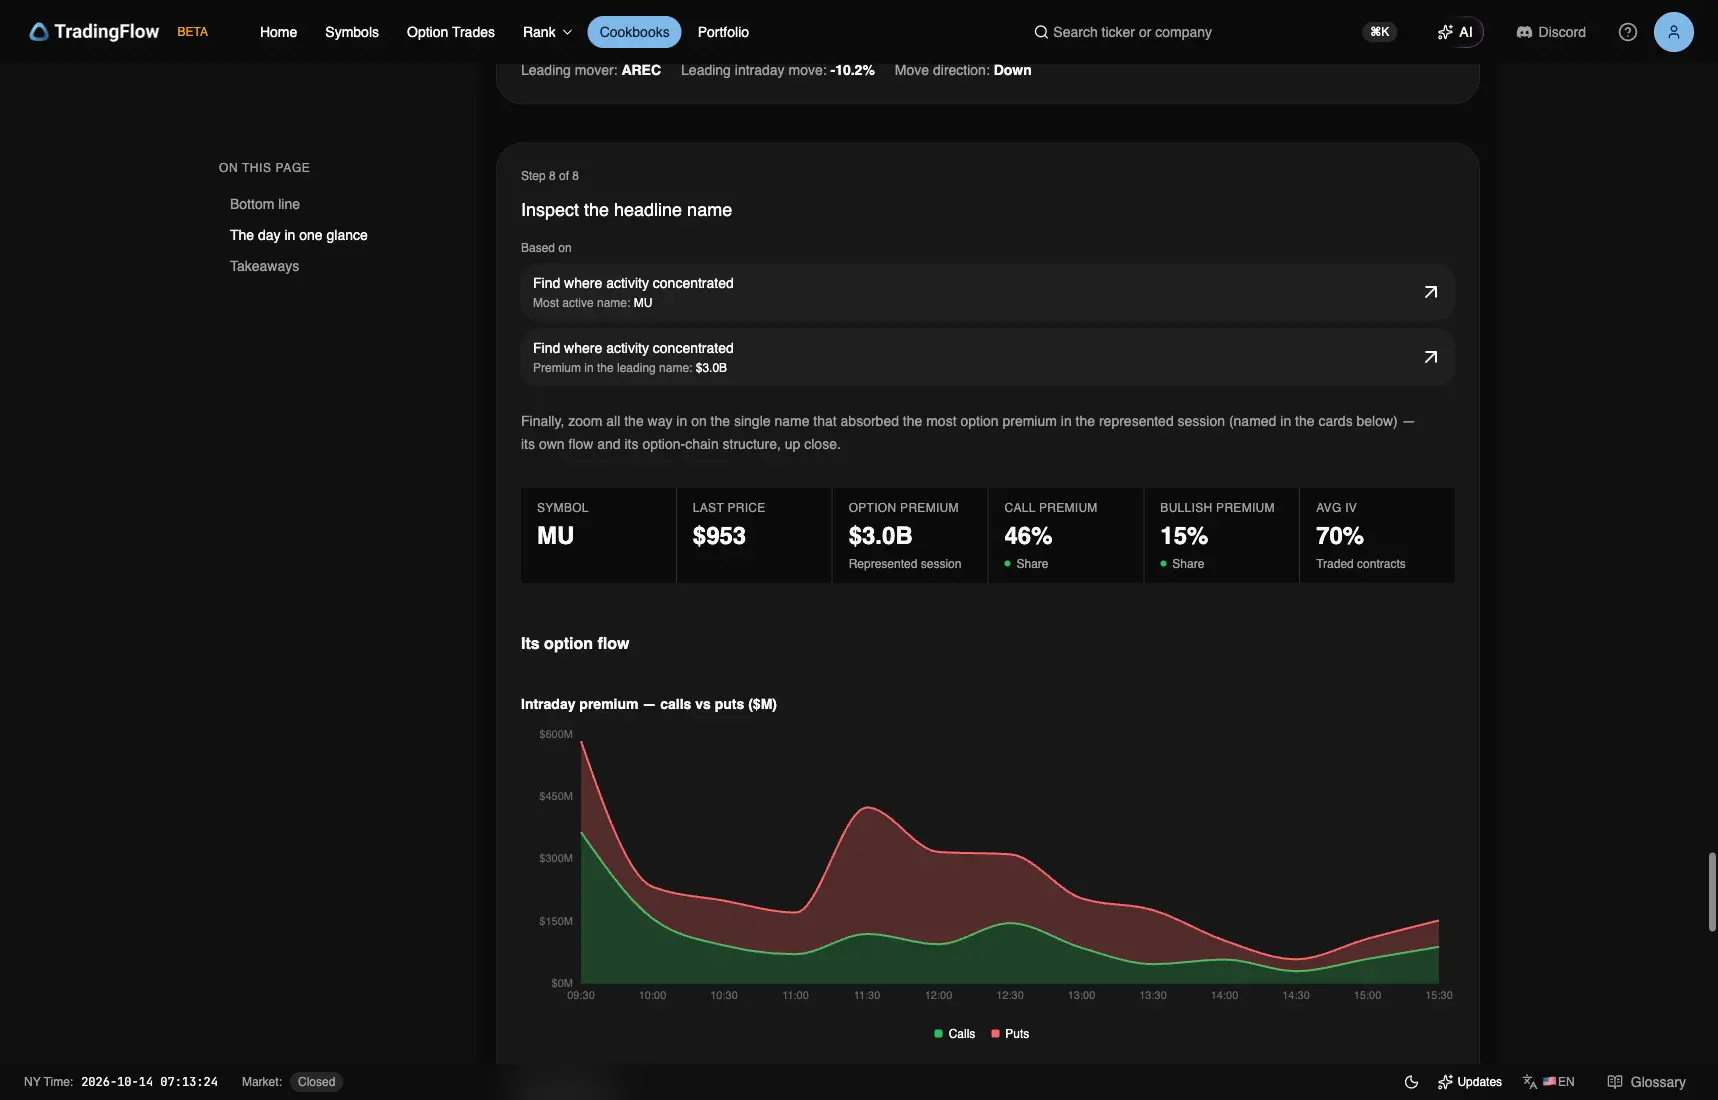The image size is (1718, 1100).
Task: Click the TradingFlow logo icon
Action: point(39,32)
